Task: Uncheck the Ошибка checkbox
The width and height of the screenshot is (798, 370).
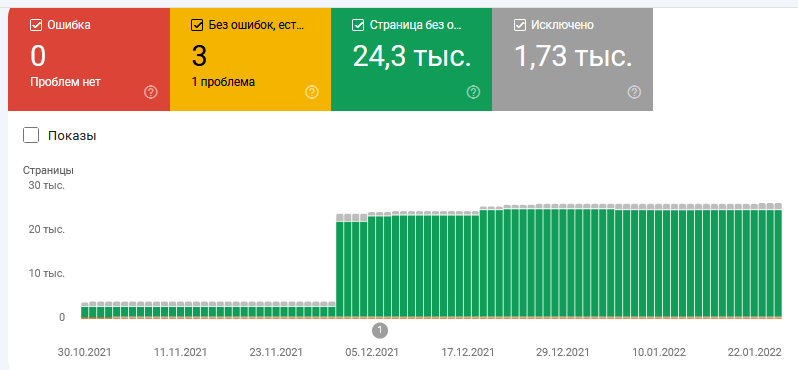Action: pyautogui.click(x=36, y=25)
